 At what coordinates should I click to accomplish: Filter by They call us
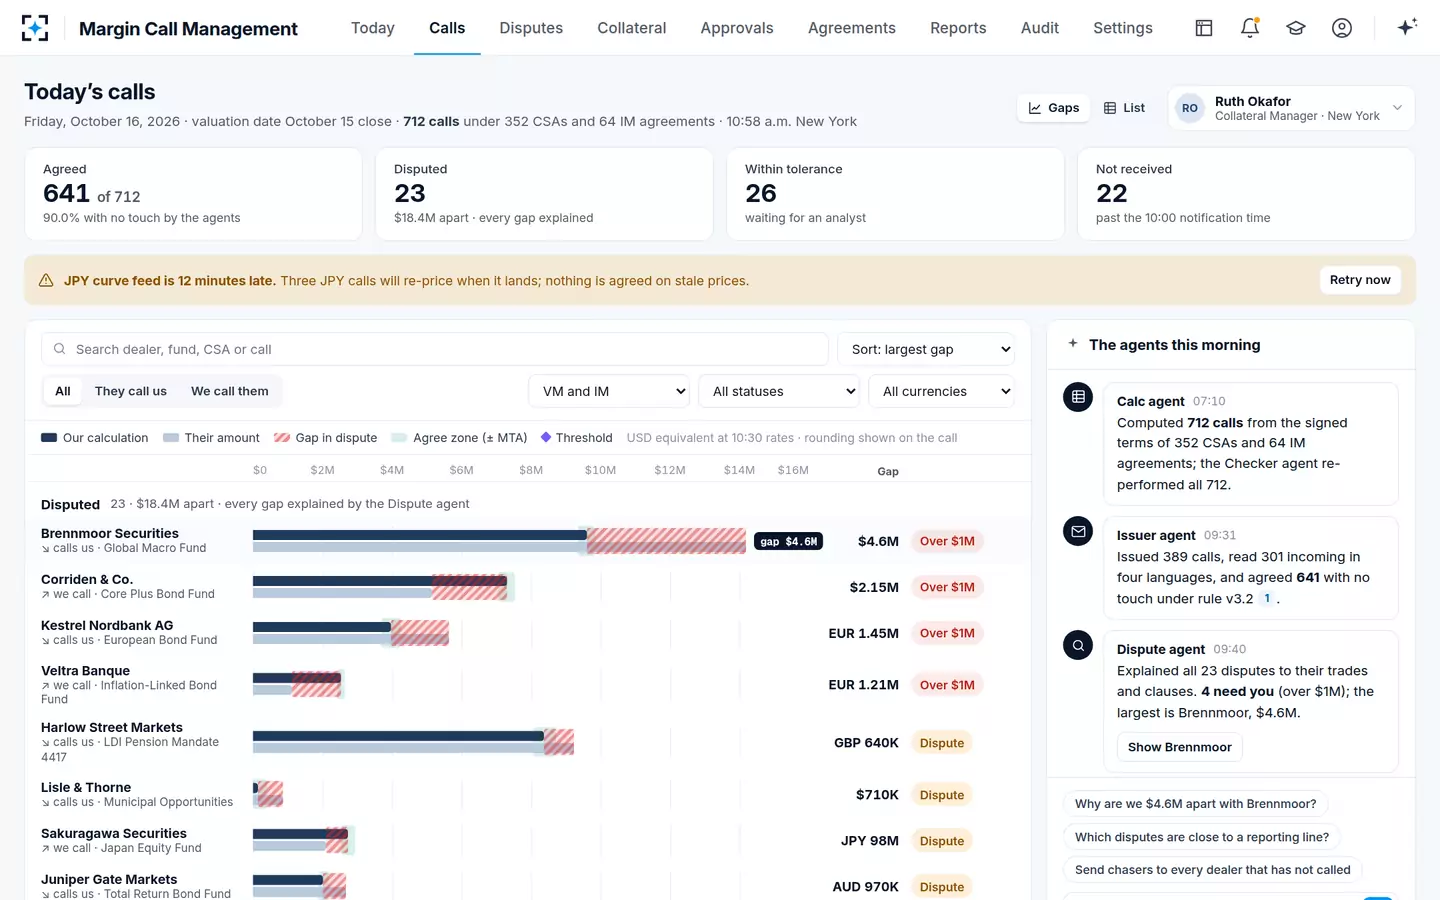(x=131, y=391)
